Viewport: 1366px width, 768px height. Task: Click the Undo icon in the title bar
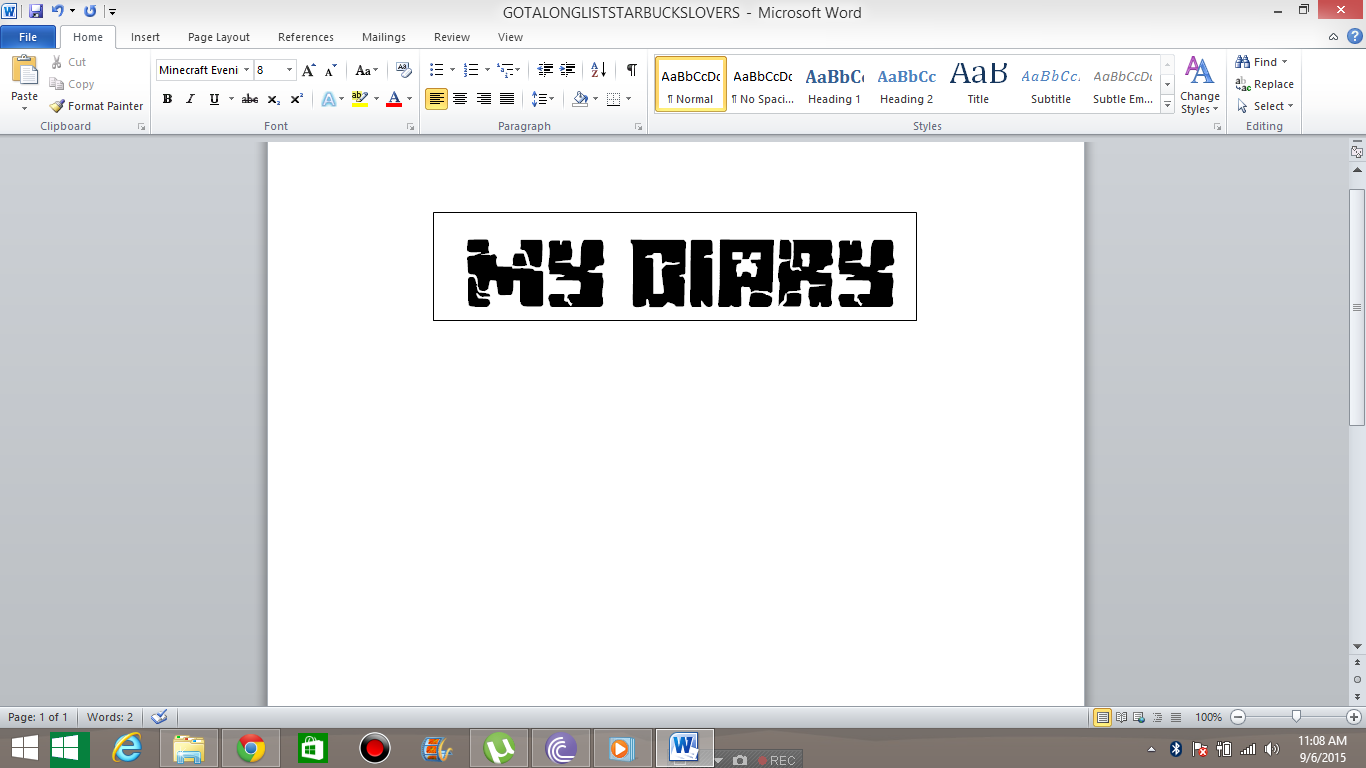(57, 11)
